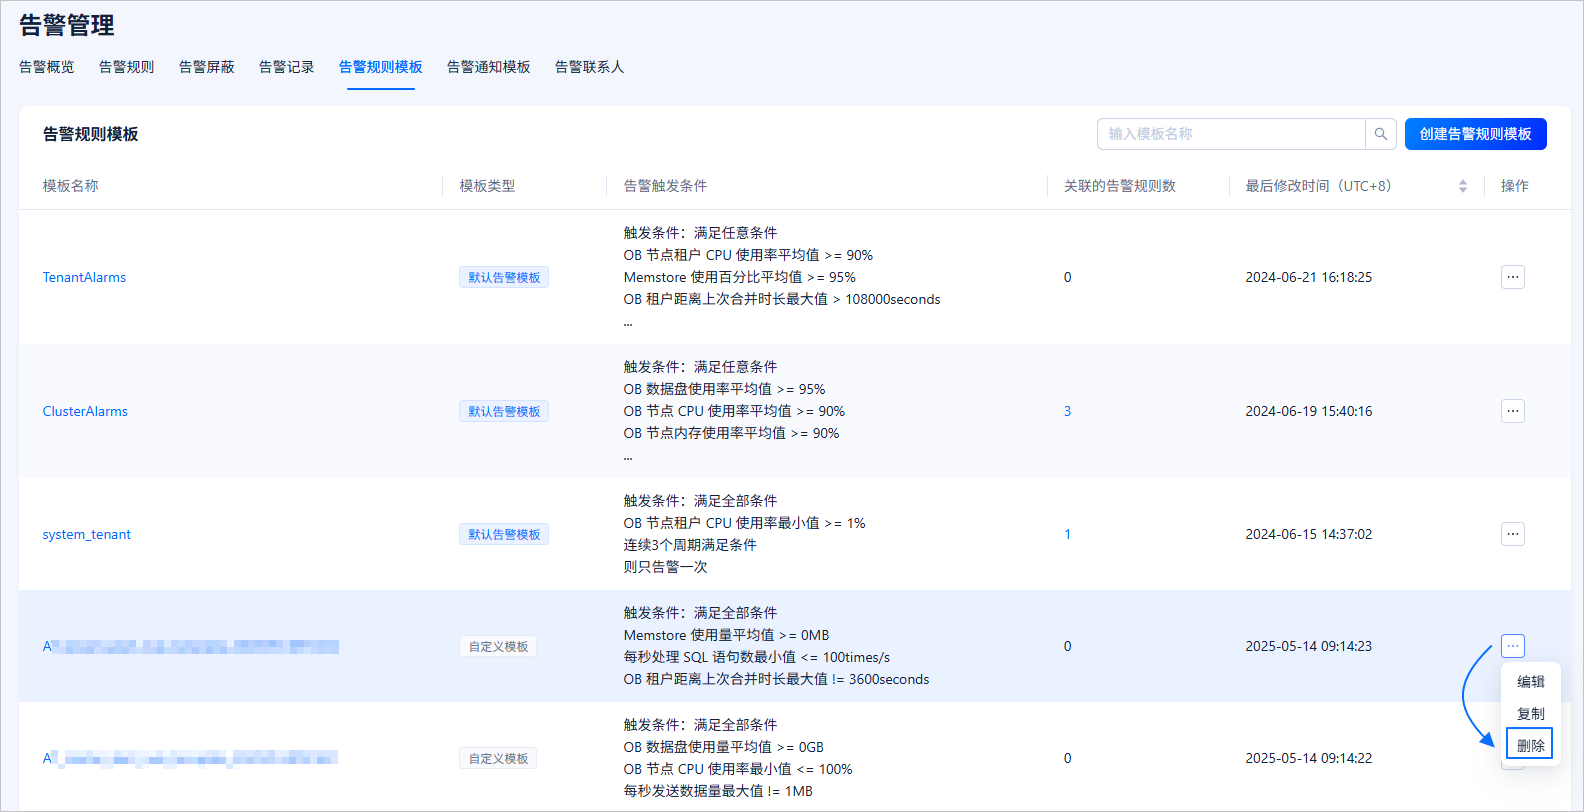Select 编辑 from the dropdown menu
This screenshot has height=812, width=1584.
pos(1530,682)
